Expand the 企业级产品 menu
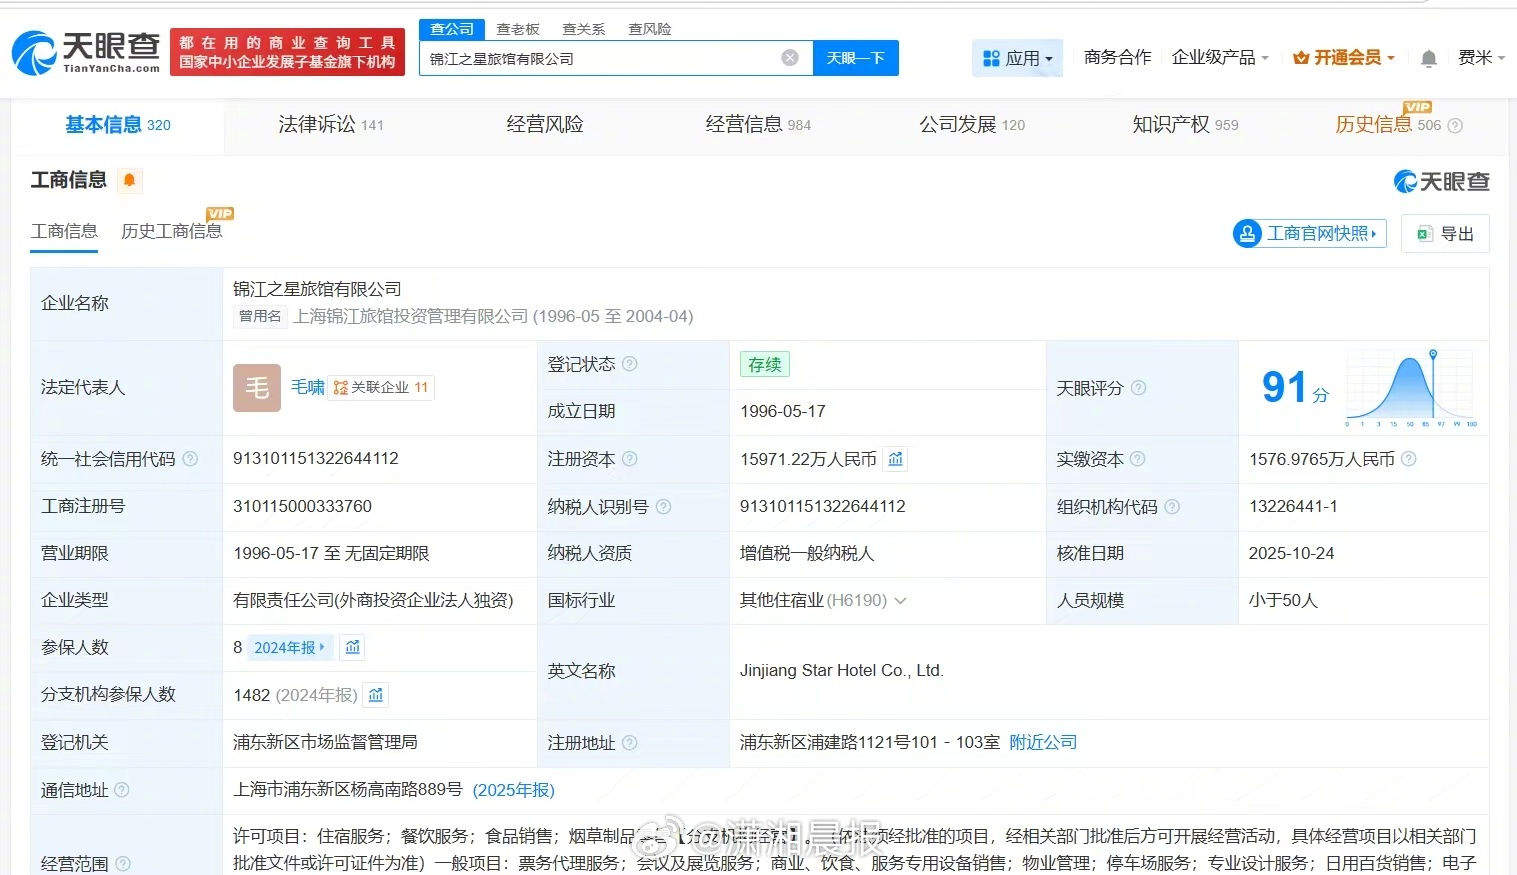The height and width of the screenshot is (875, 1517). (x=1220, y=58)
